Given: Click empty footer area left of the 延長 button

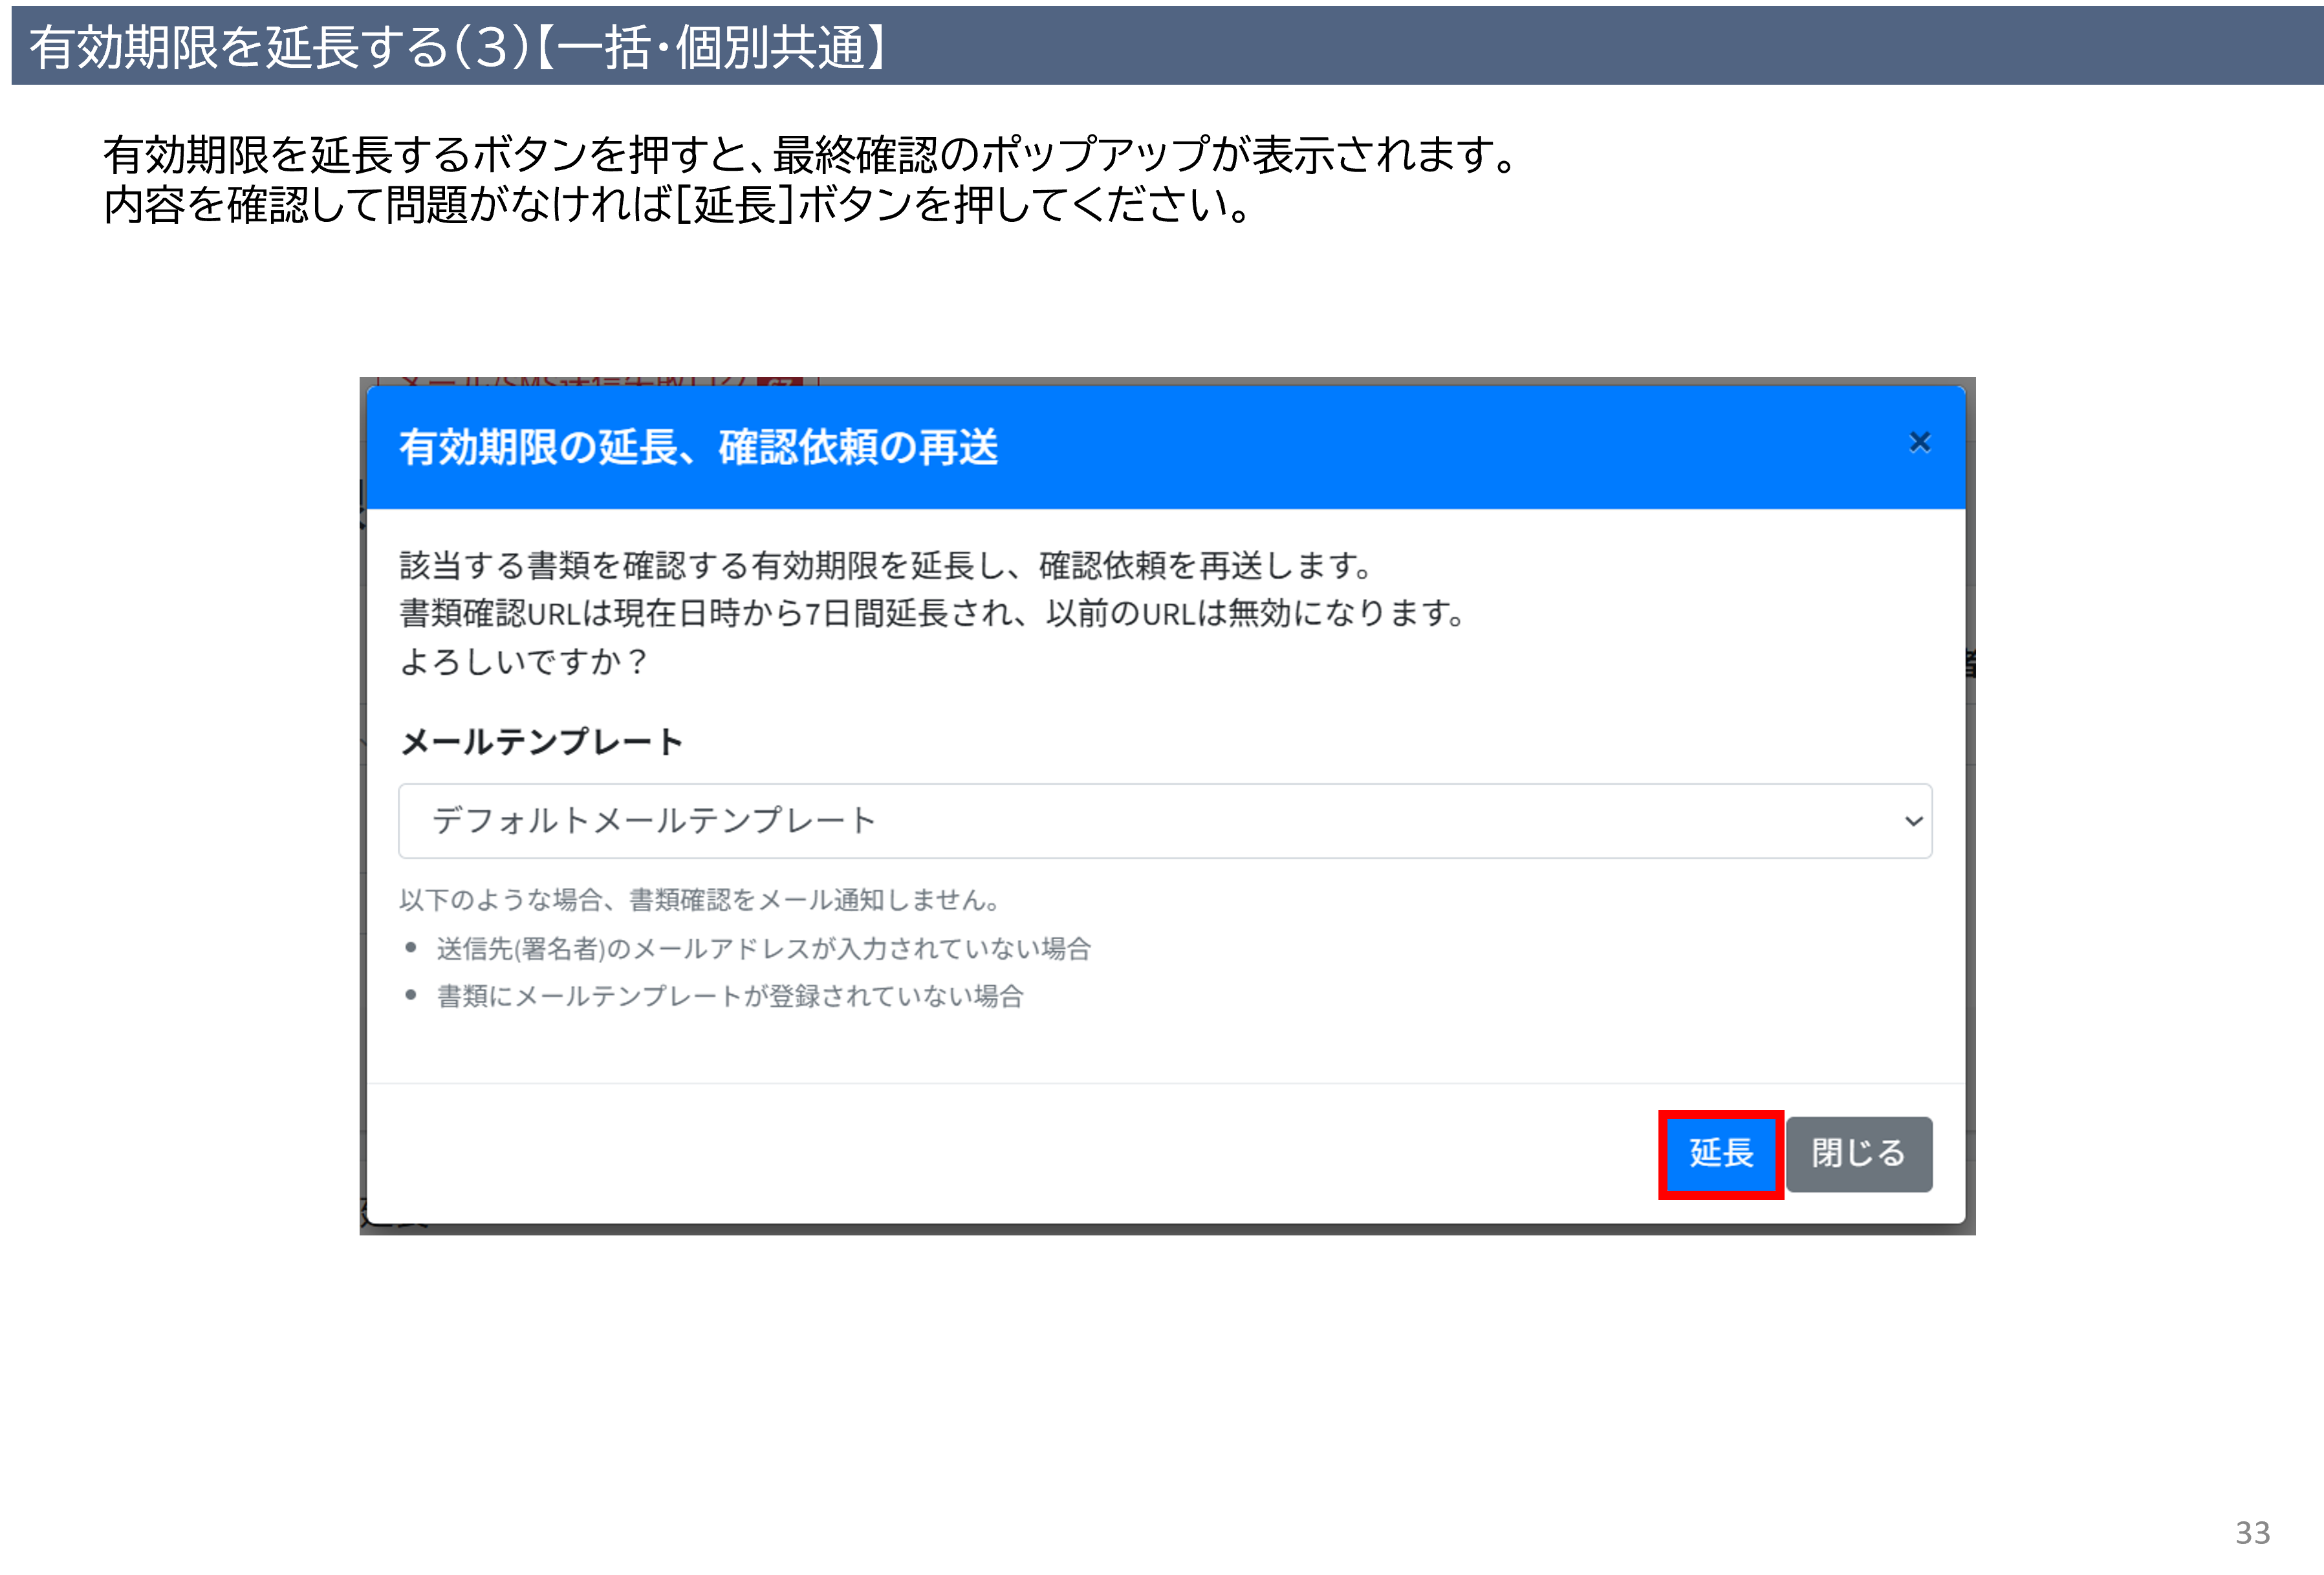Looking at the screenshot, I should [x=1000, y=1153].
